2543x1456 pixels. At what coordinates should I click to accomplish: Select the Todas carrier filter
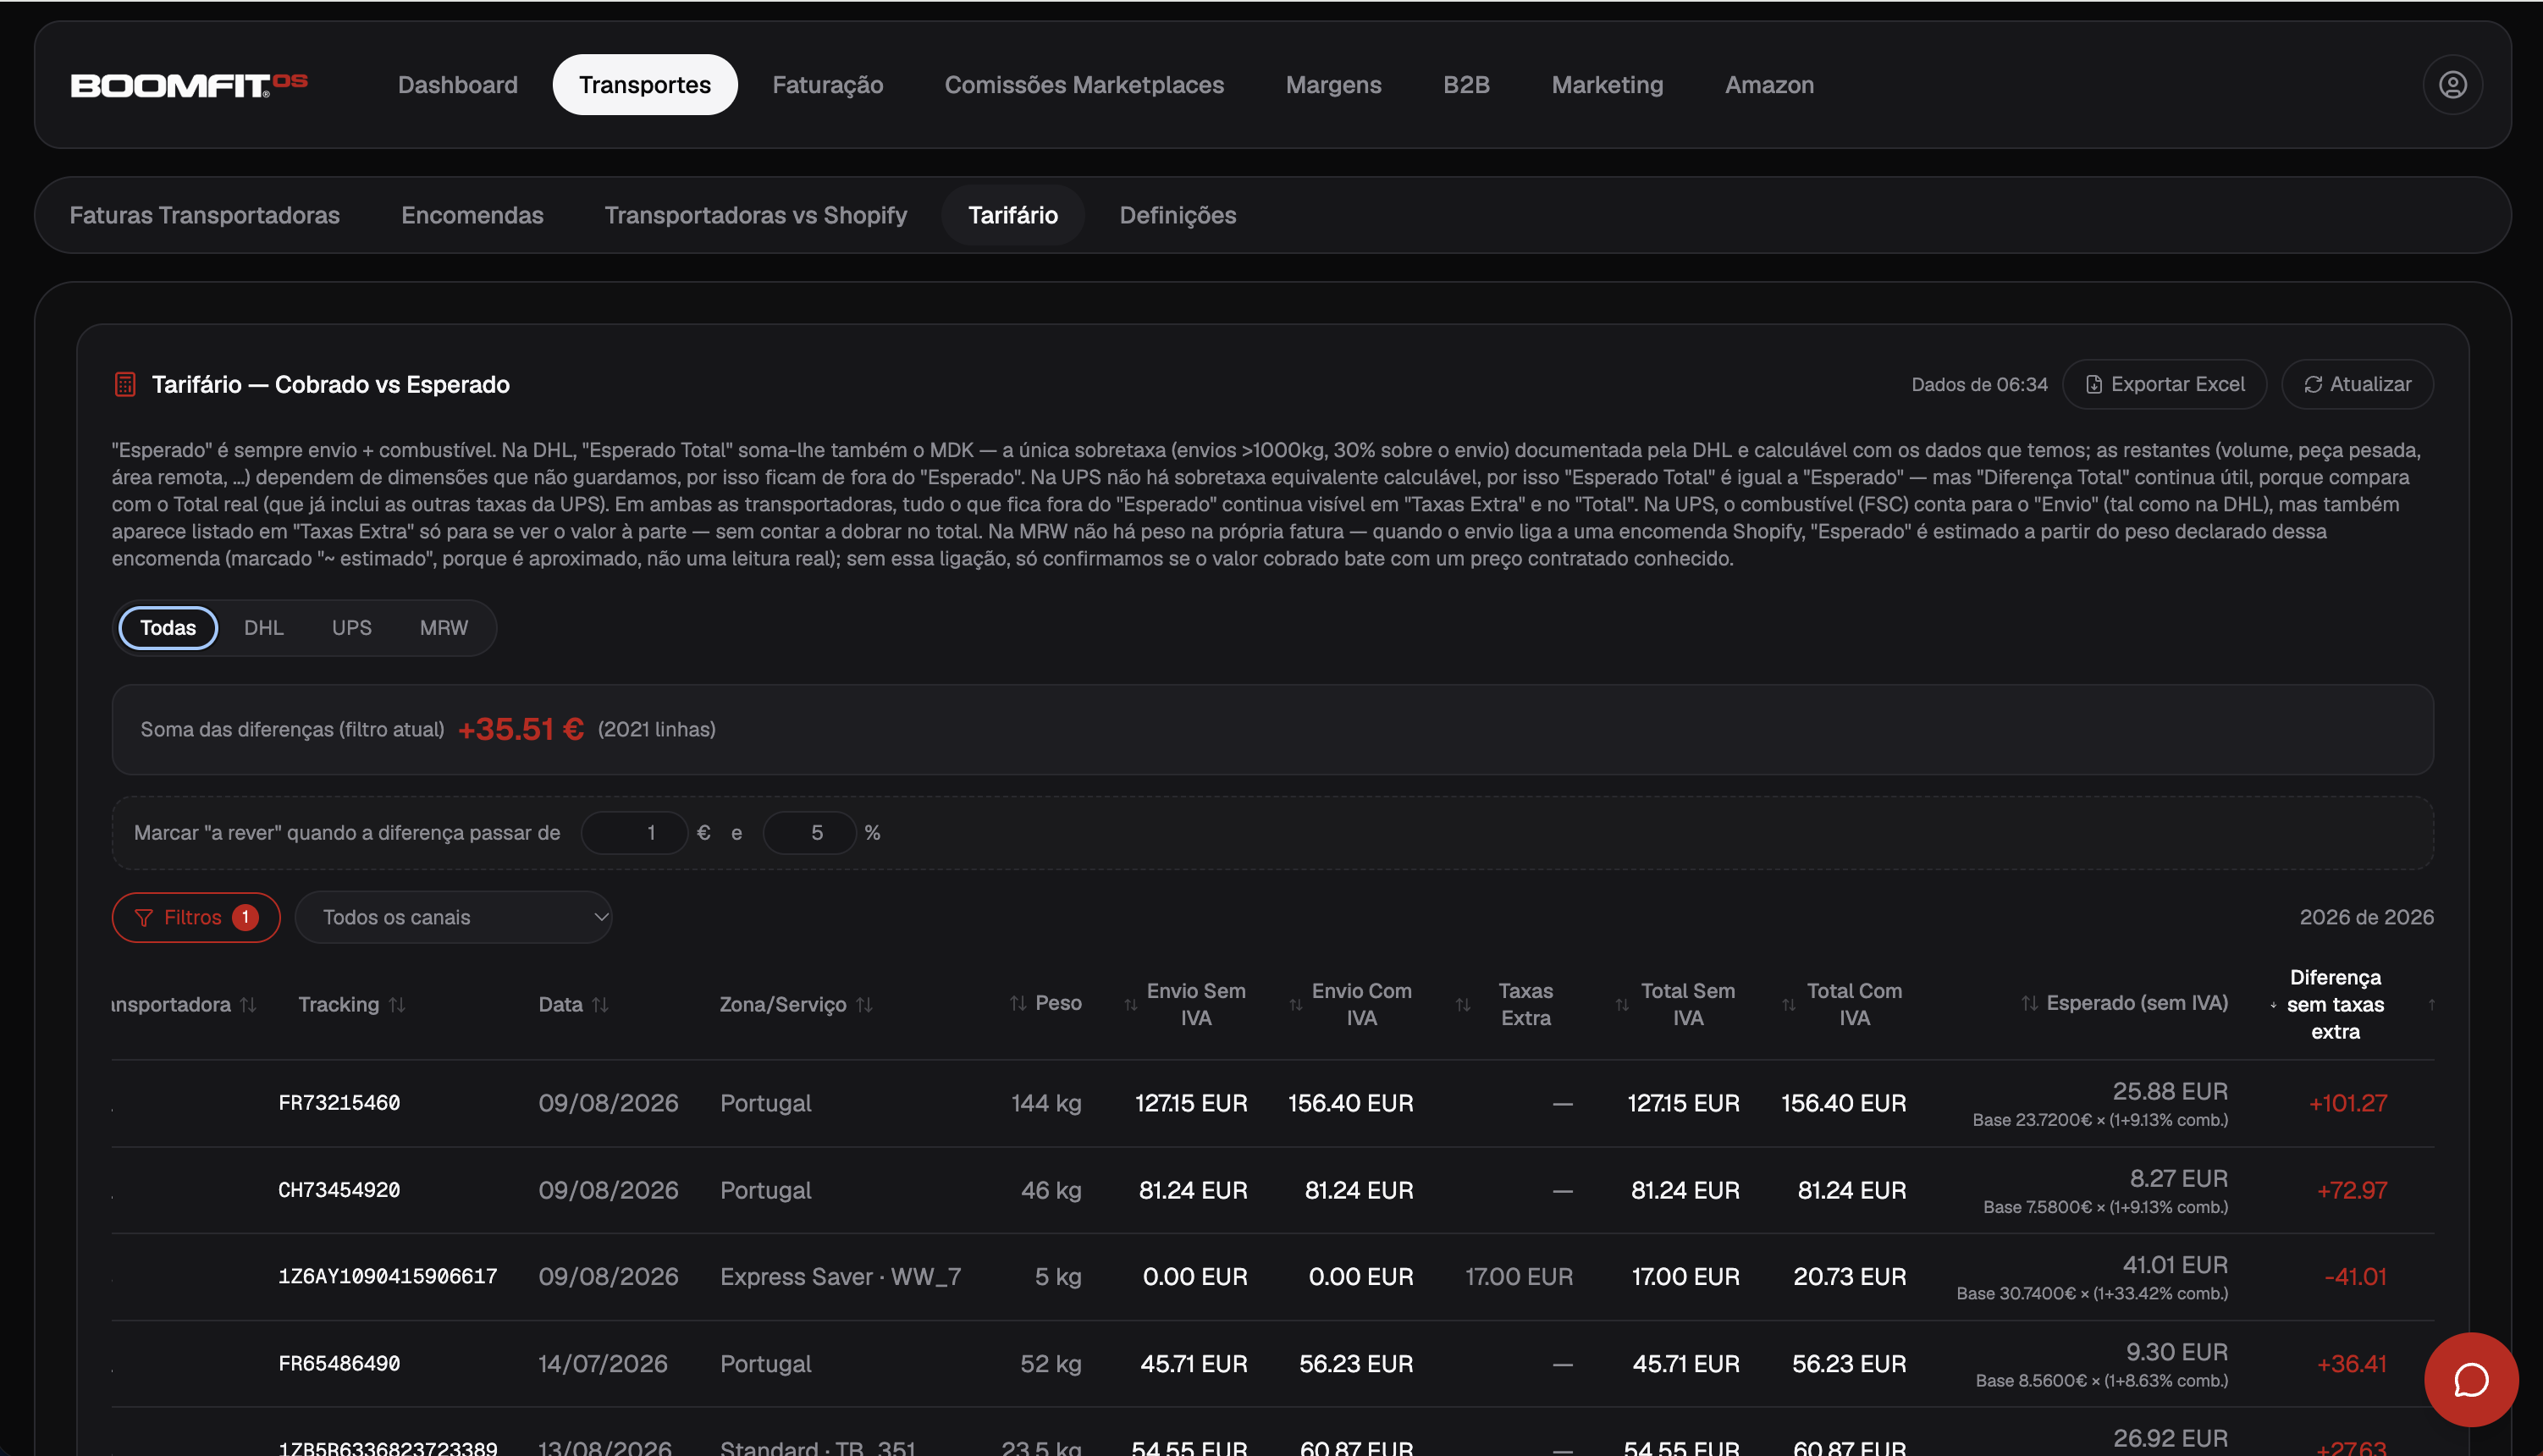[x=168, y=628]
